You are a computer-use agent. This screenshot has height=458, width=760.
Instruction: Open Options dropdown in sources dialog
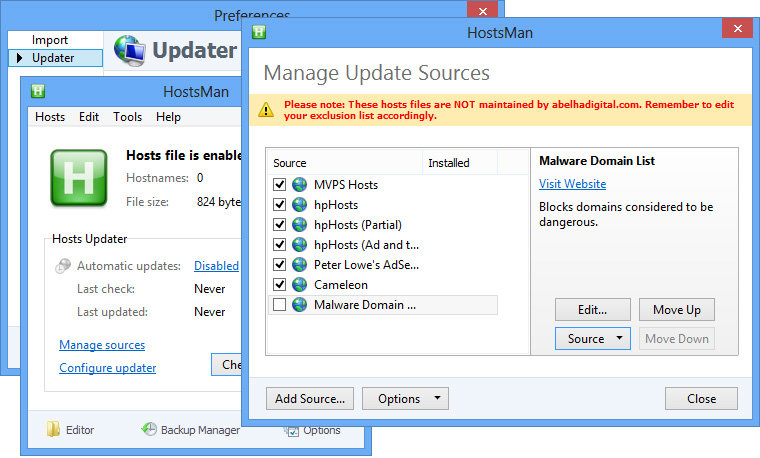tap(405, 398)
